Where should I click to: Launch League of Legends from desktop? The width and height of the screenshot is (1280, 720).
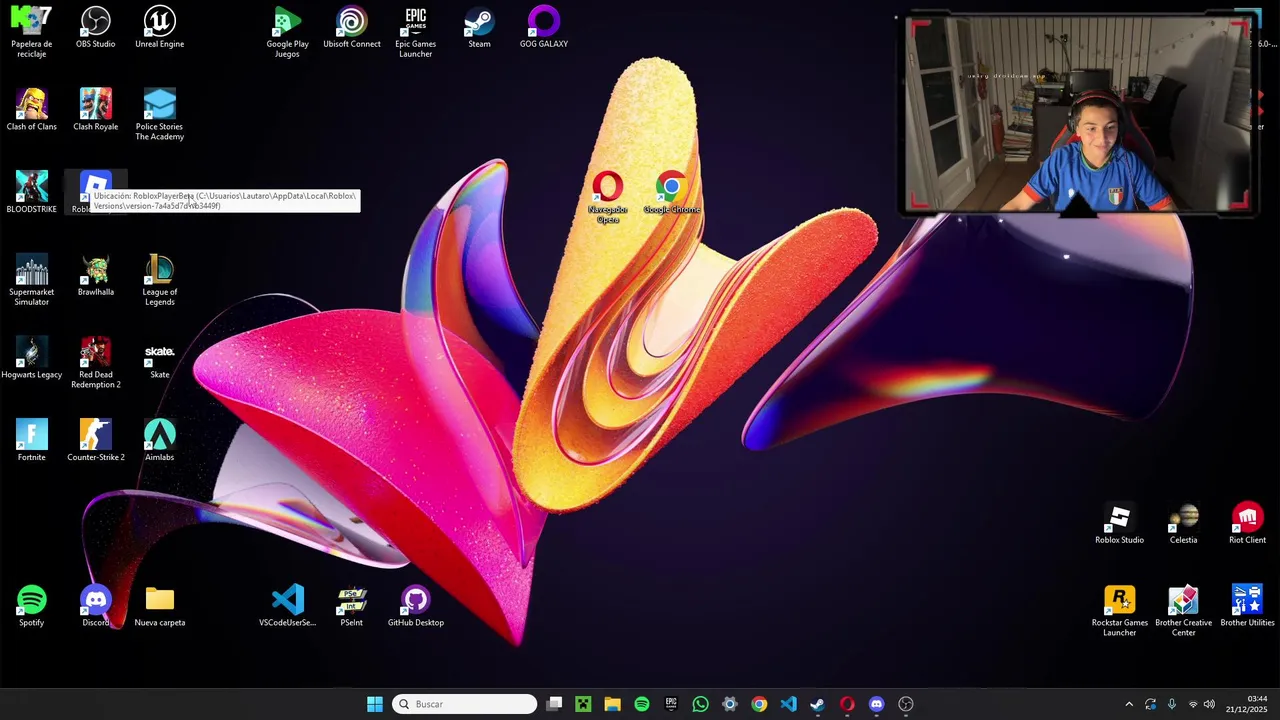(160, 280)
